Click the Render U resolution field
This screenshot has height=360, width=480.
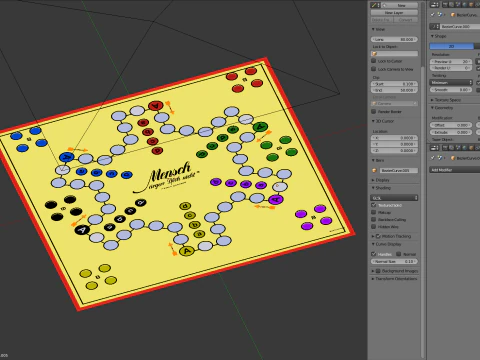(x=451, y=68)
